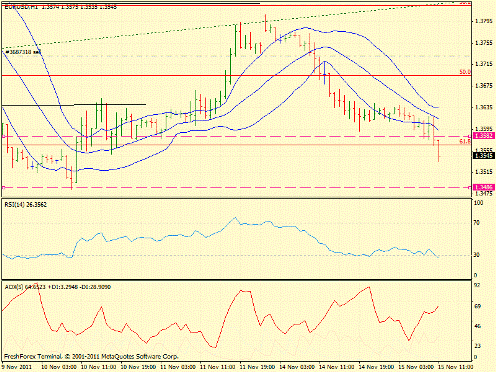
Task: Click the 15 Nov 11:00 time label
Action: click(456, 367)
